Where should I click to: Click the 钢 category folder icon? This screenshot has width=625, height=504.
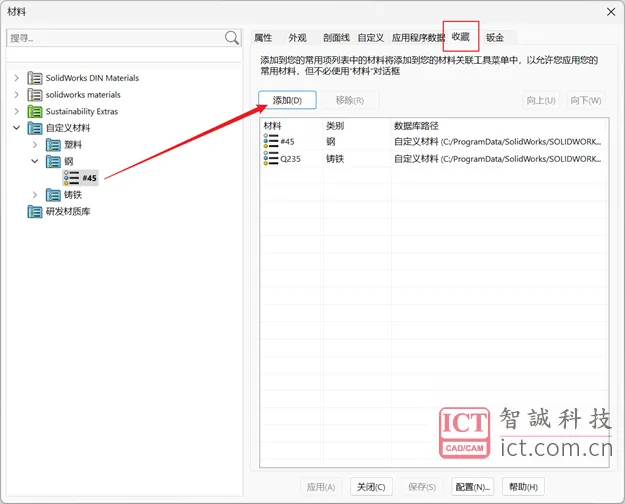pos(53,161)
